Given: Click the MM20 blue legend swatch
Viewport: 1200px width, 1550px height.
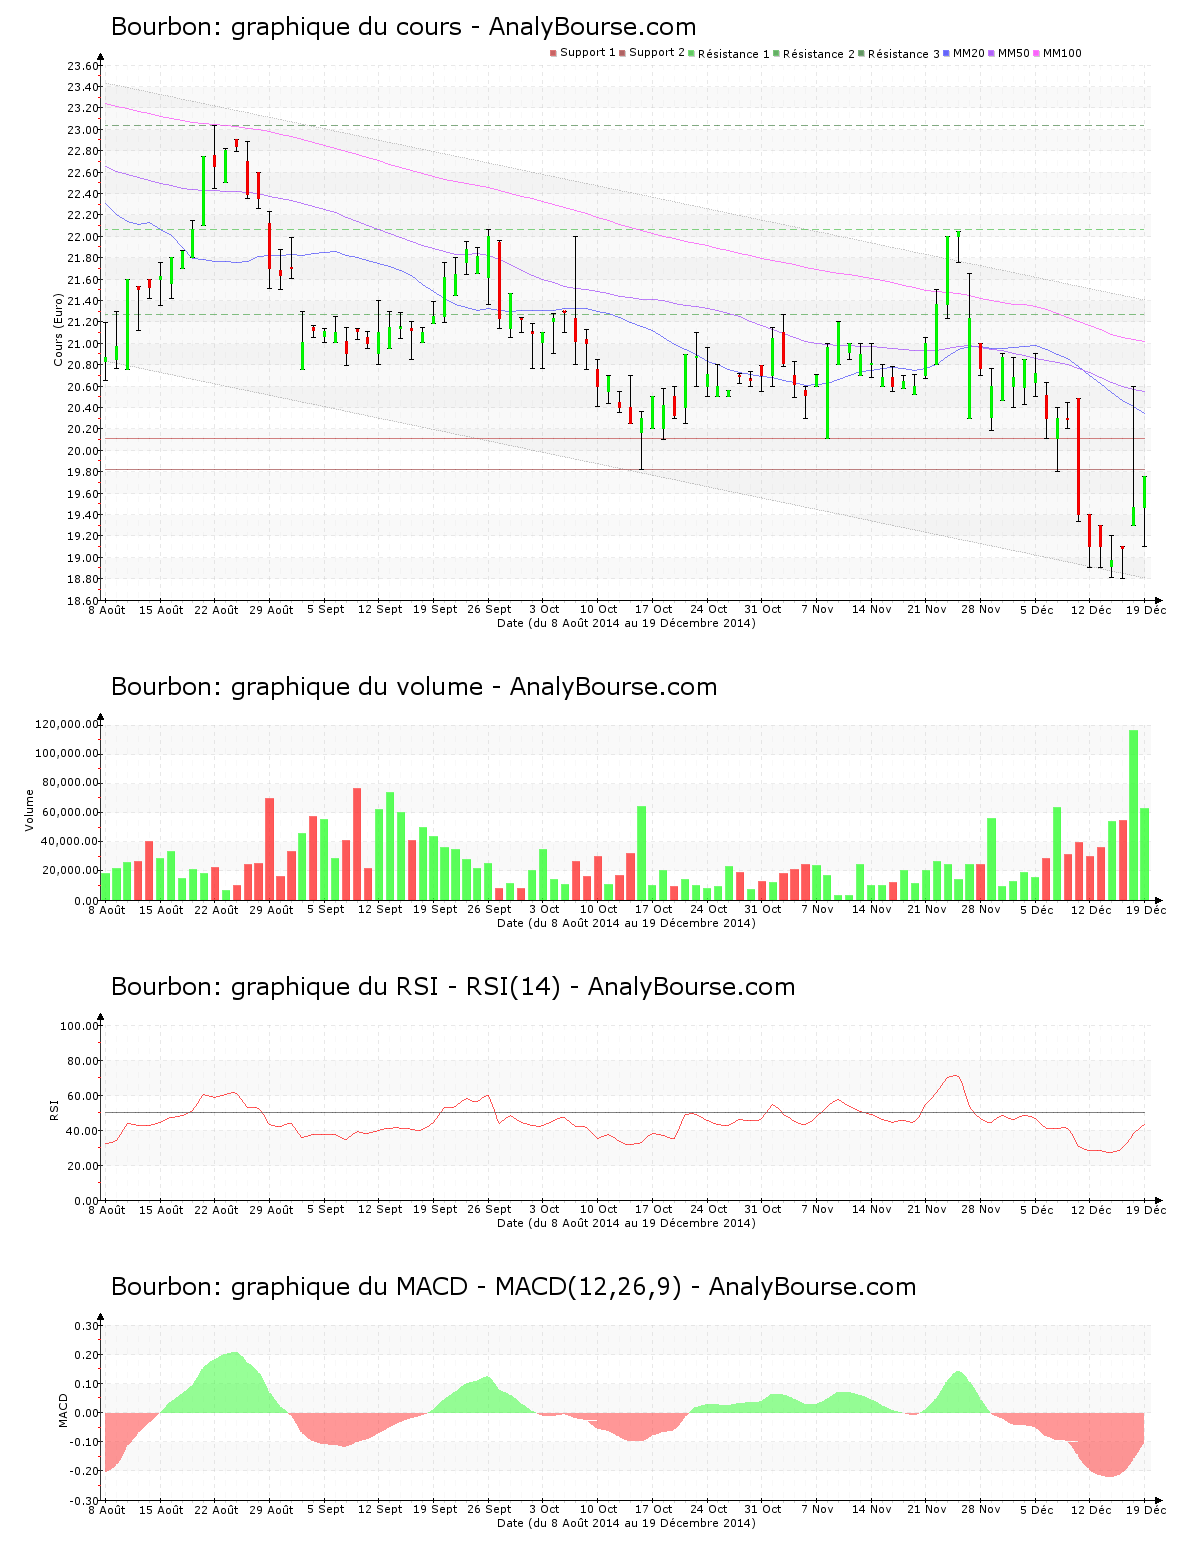Looking at the screenshot, I should coord(947,53).
